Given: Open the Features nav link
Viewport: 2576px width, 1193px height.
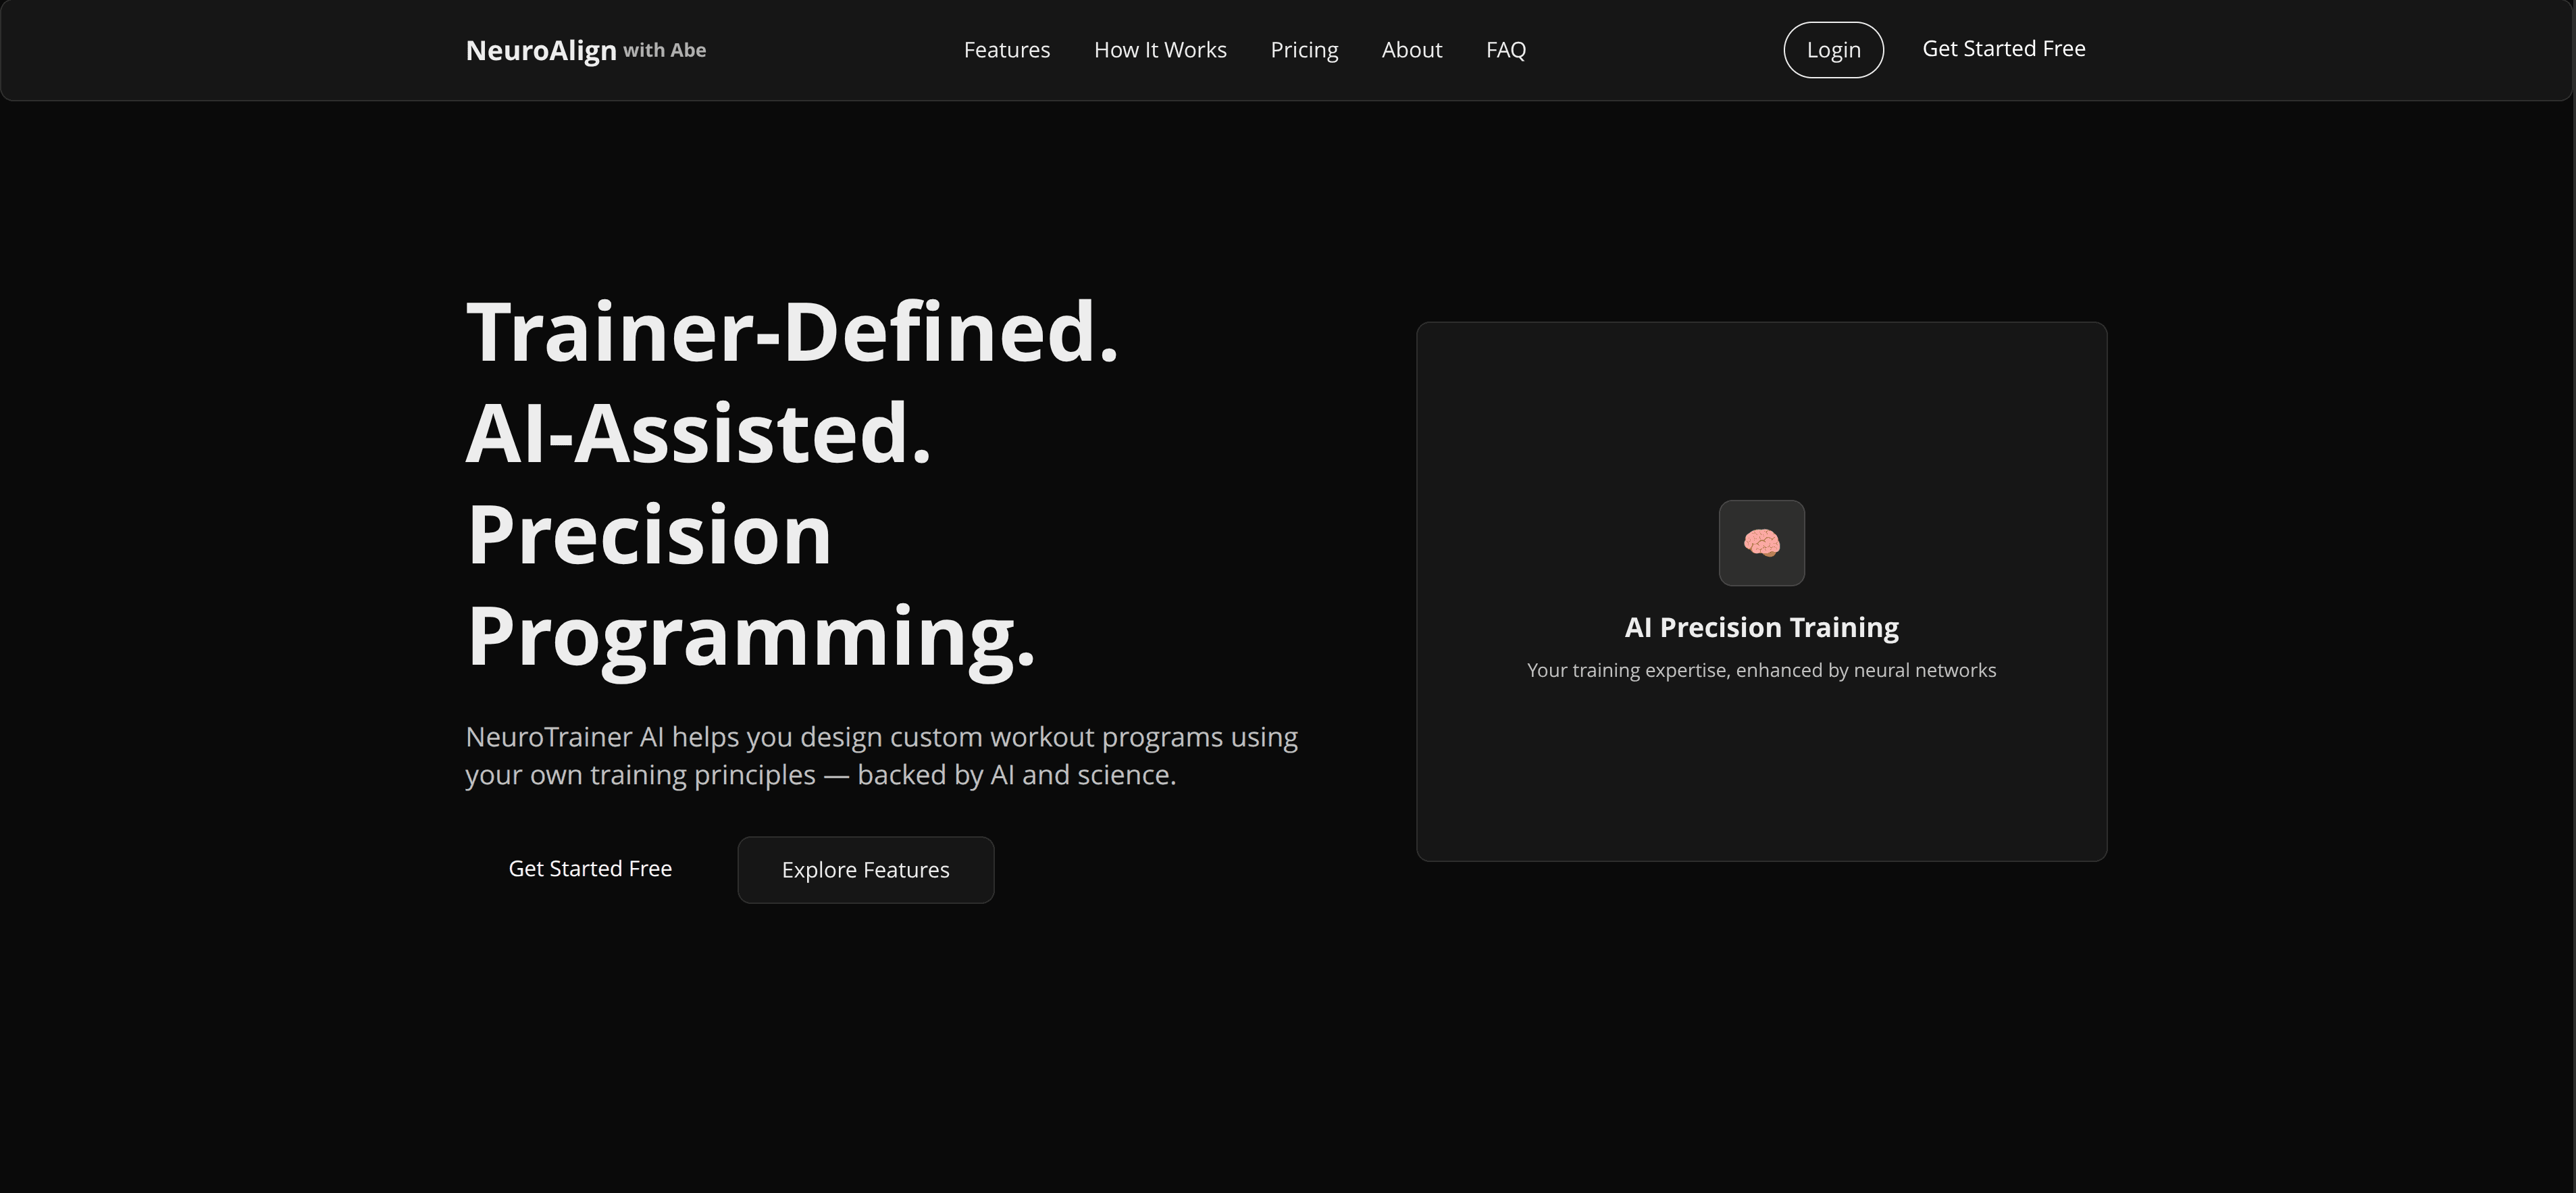Looking at the screenshot, I should [1006, 50].
